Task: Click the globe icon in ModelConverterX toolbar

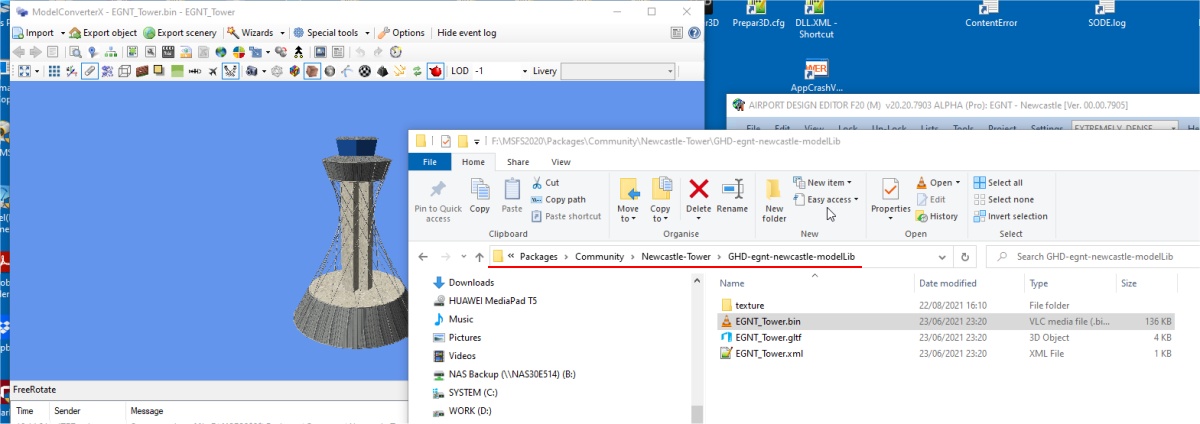Action: [221, 52]
